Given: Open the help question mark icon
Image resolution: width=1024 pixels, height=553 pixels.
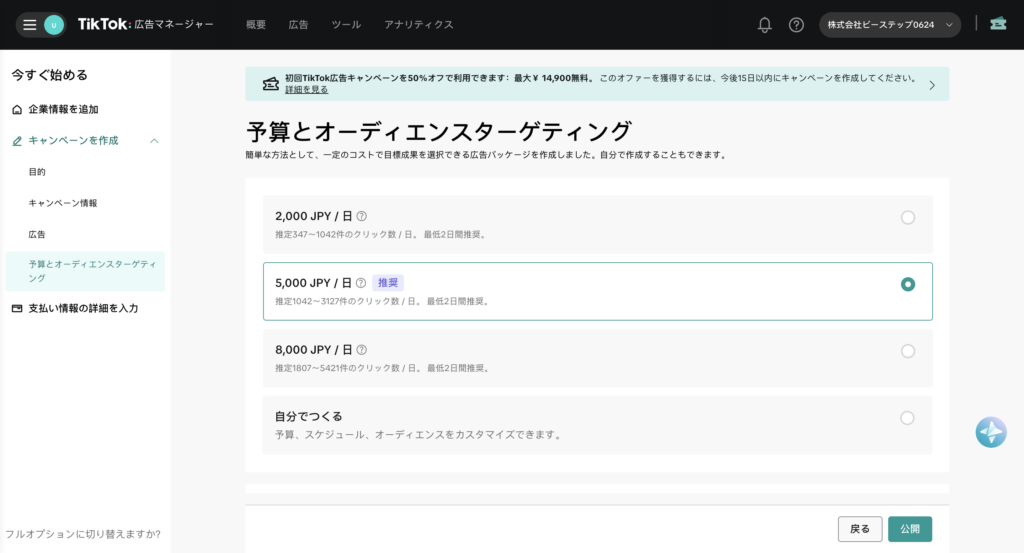Looking at the screenshot, I should [796, 25].
